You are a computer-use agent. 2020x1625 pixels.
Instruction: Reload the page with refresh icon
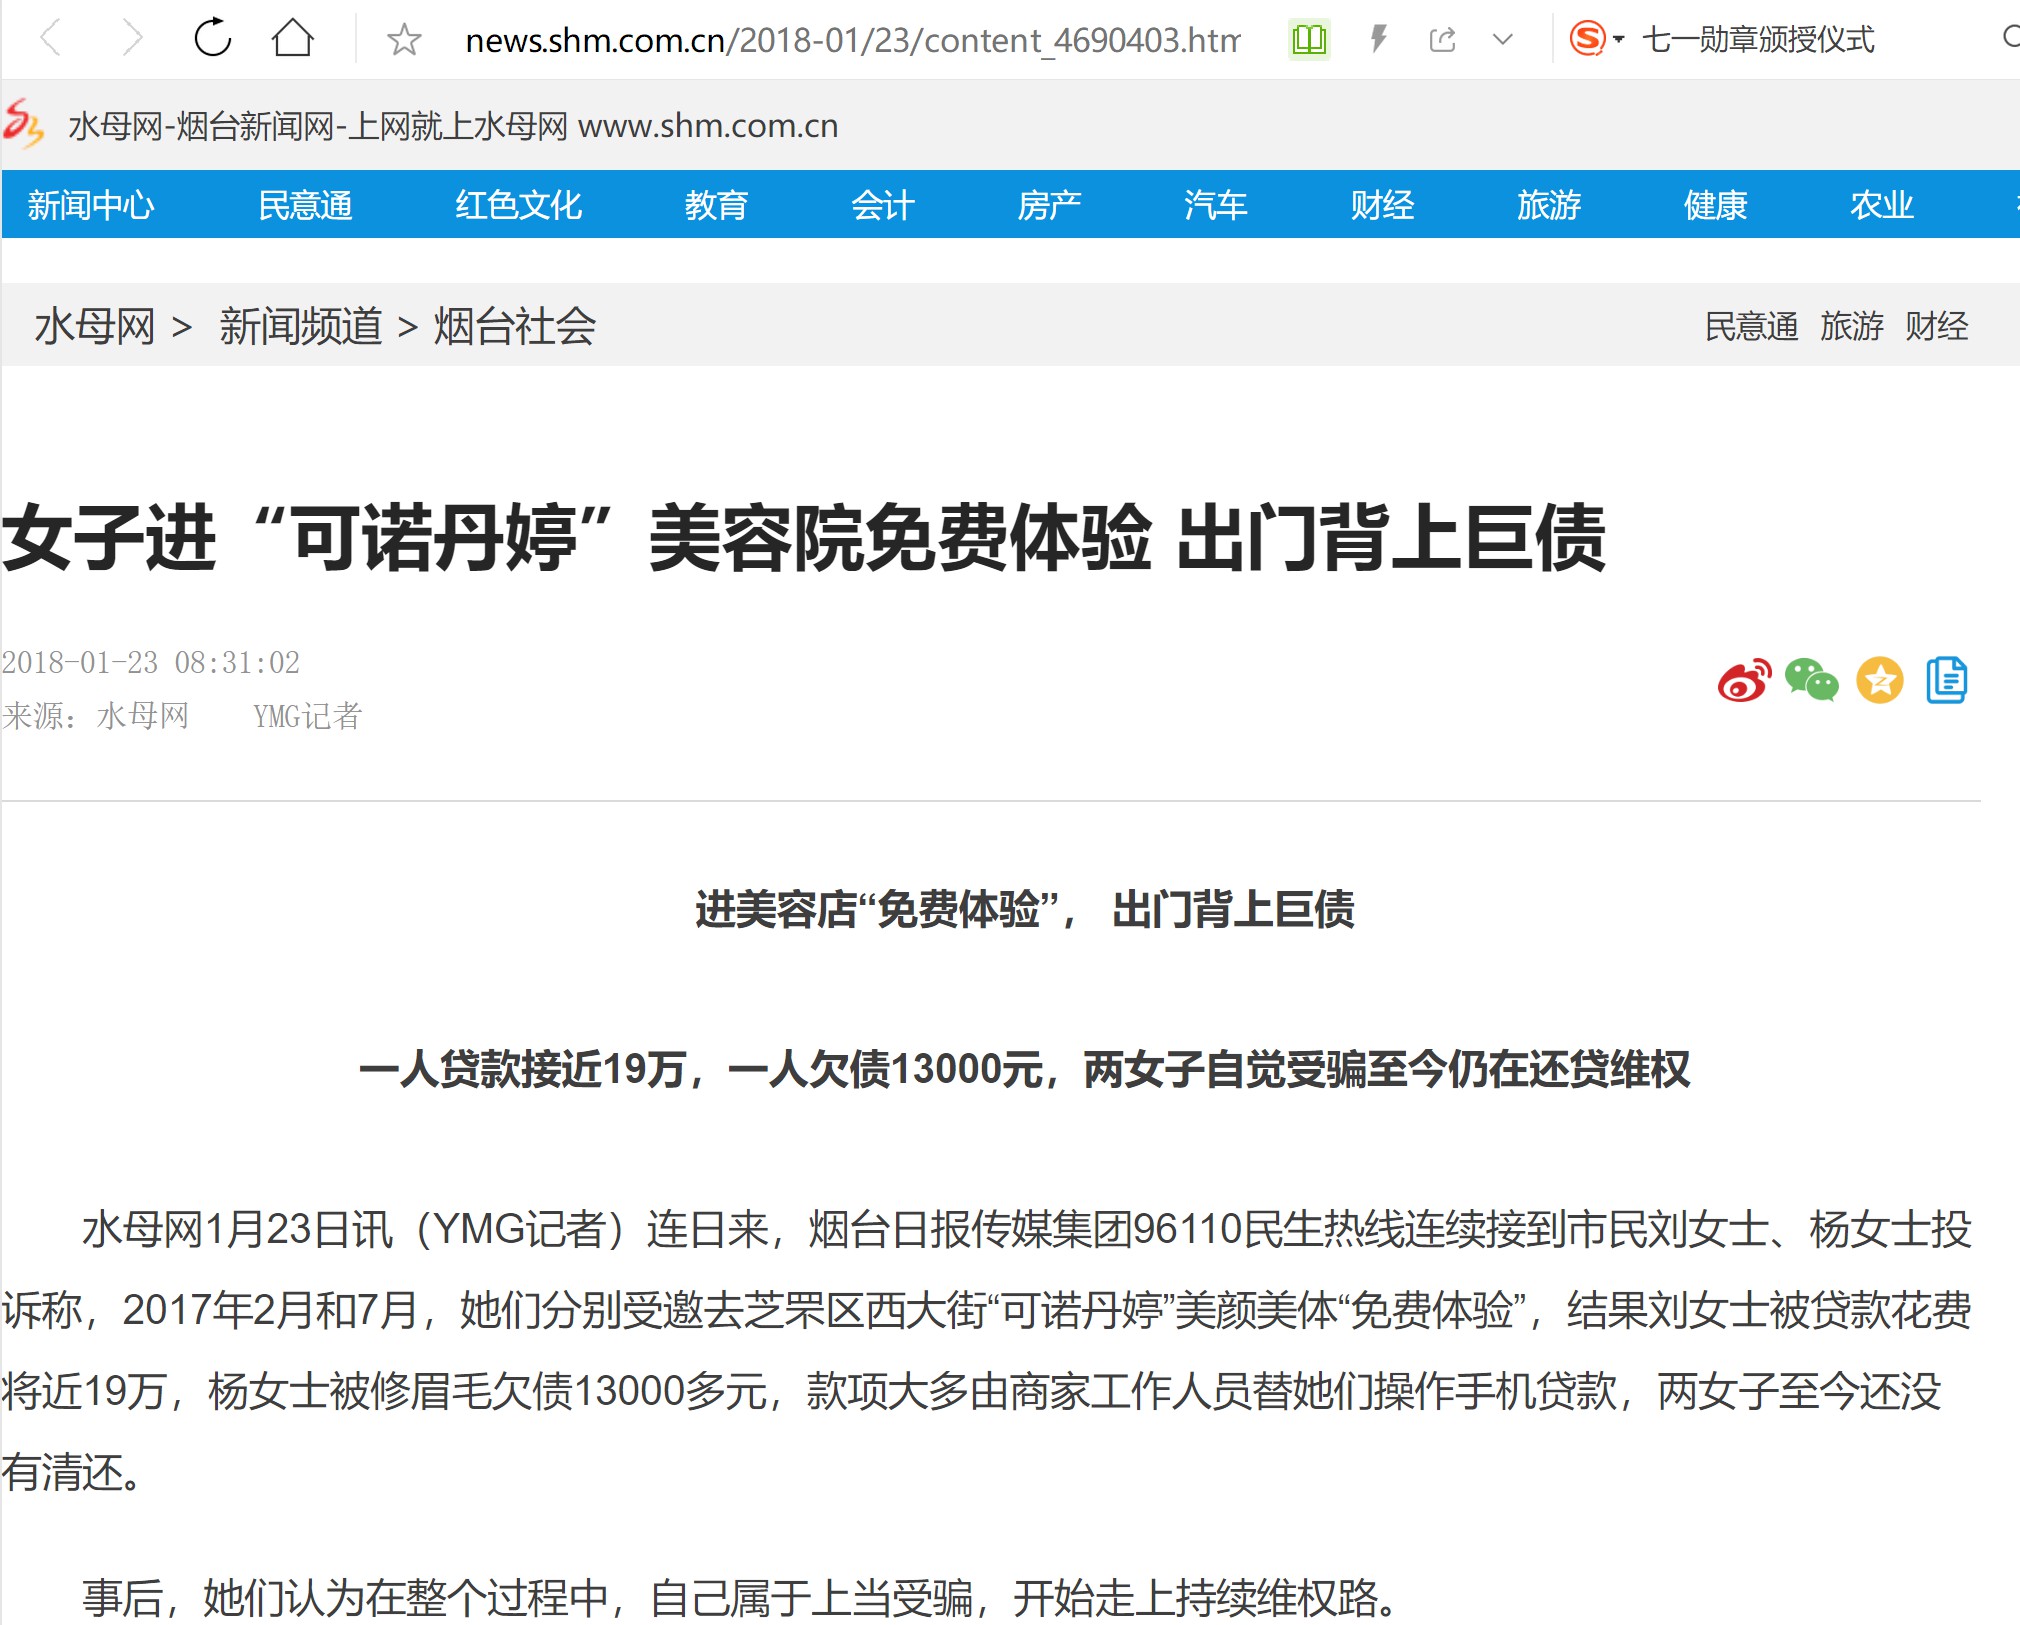click(x=212, y=38)
